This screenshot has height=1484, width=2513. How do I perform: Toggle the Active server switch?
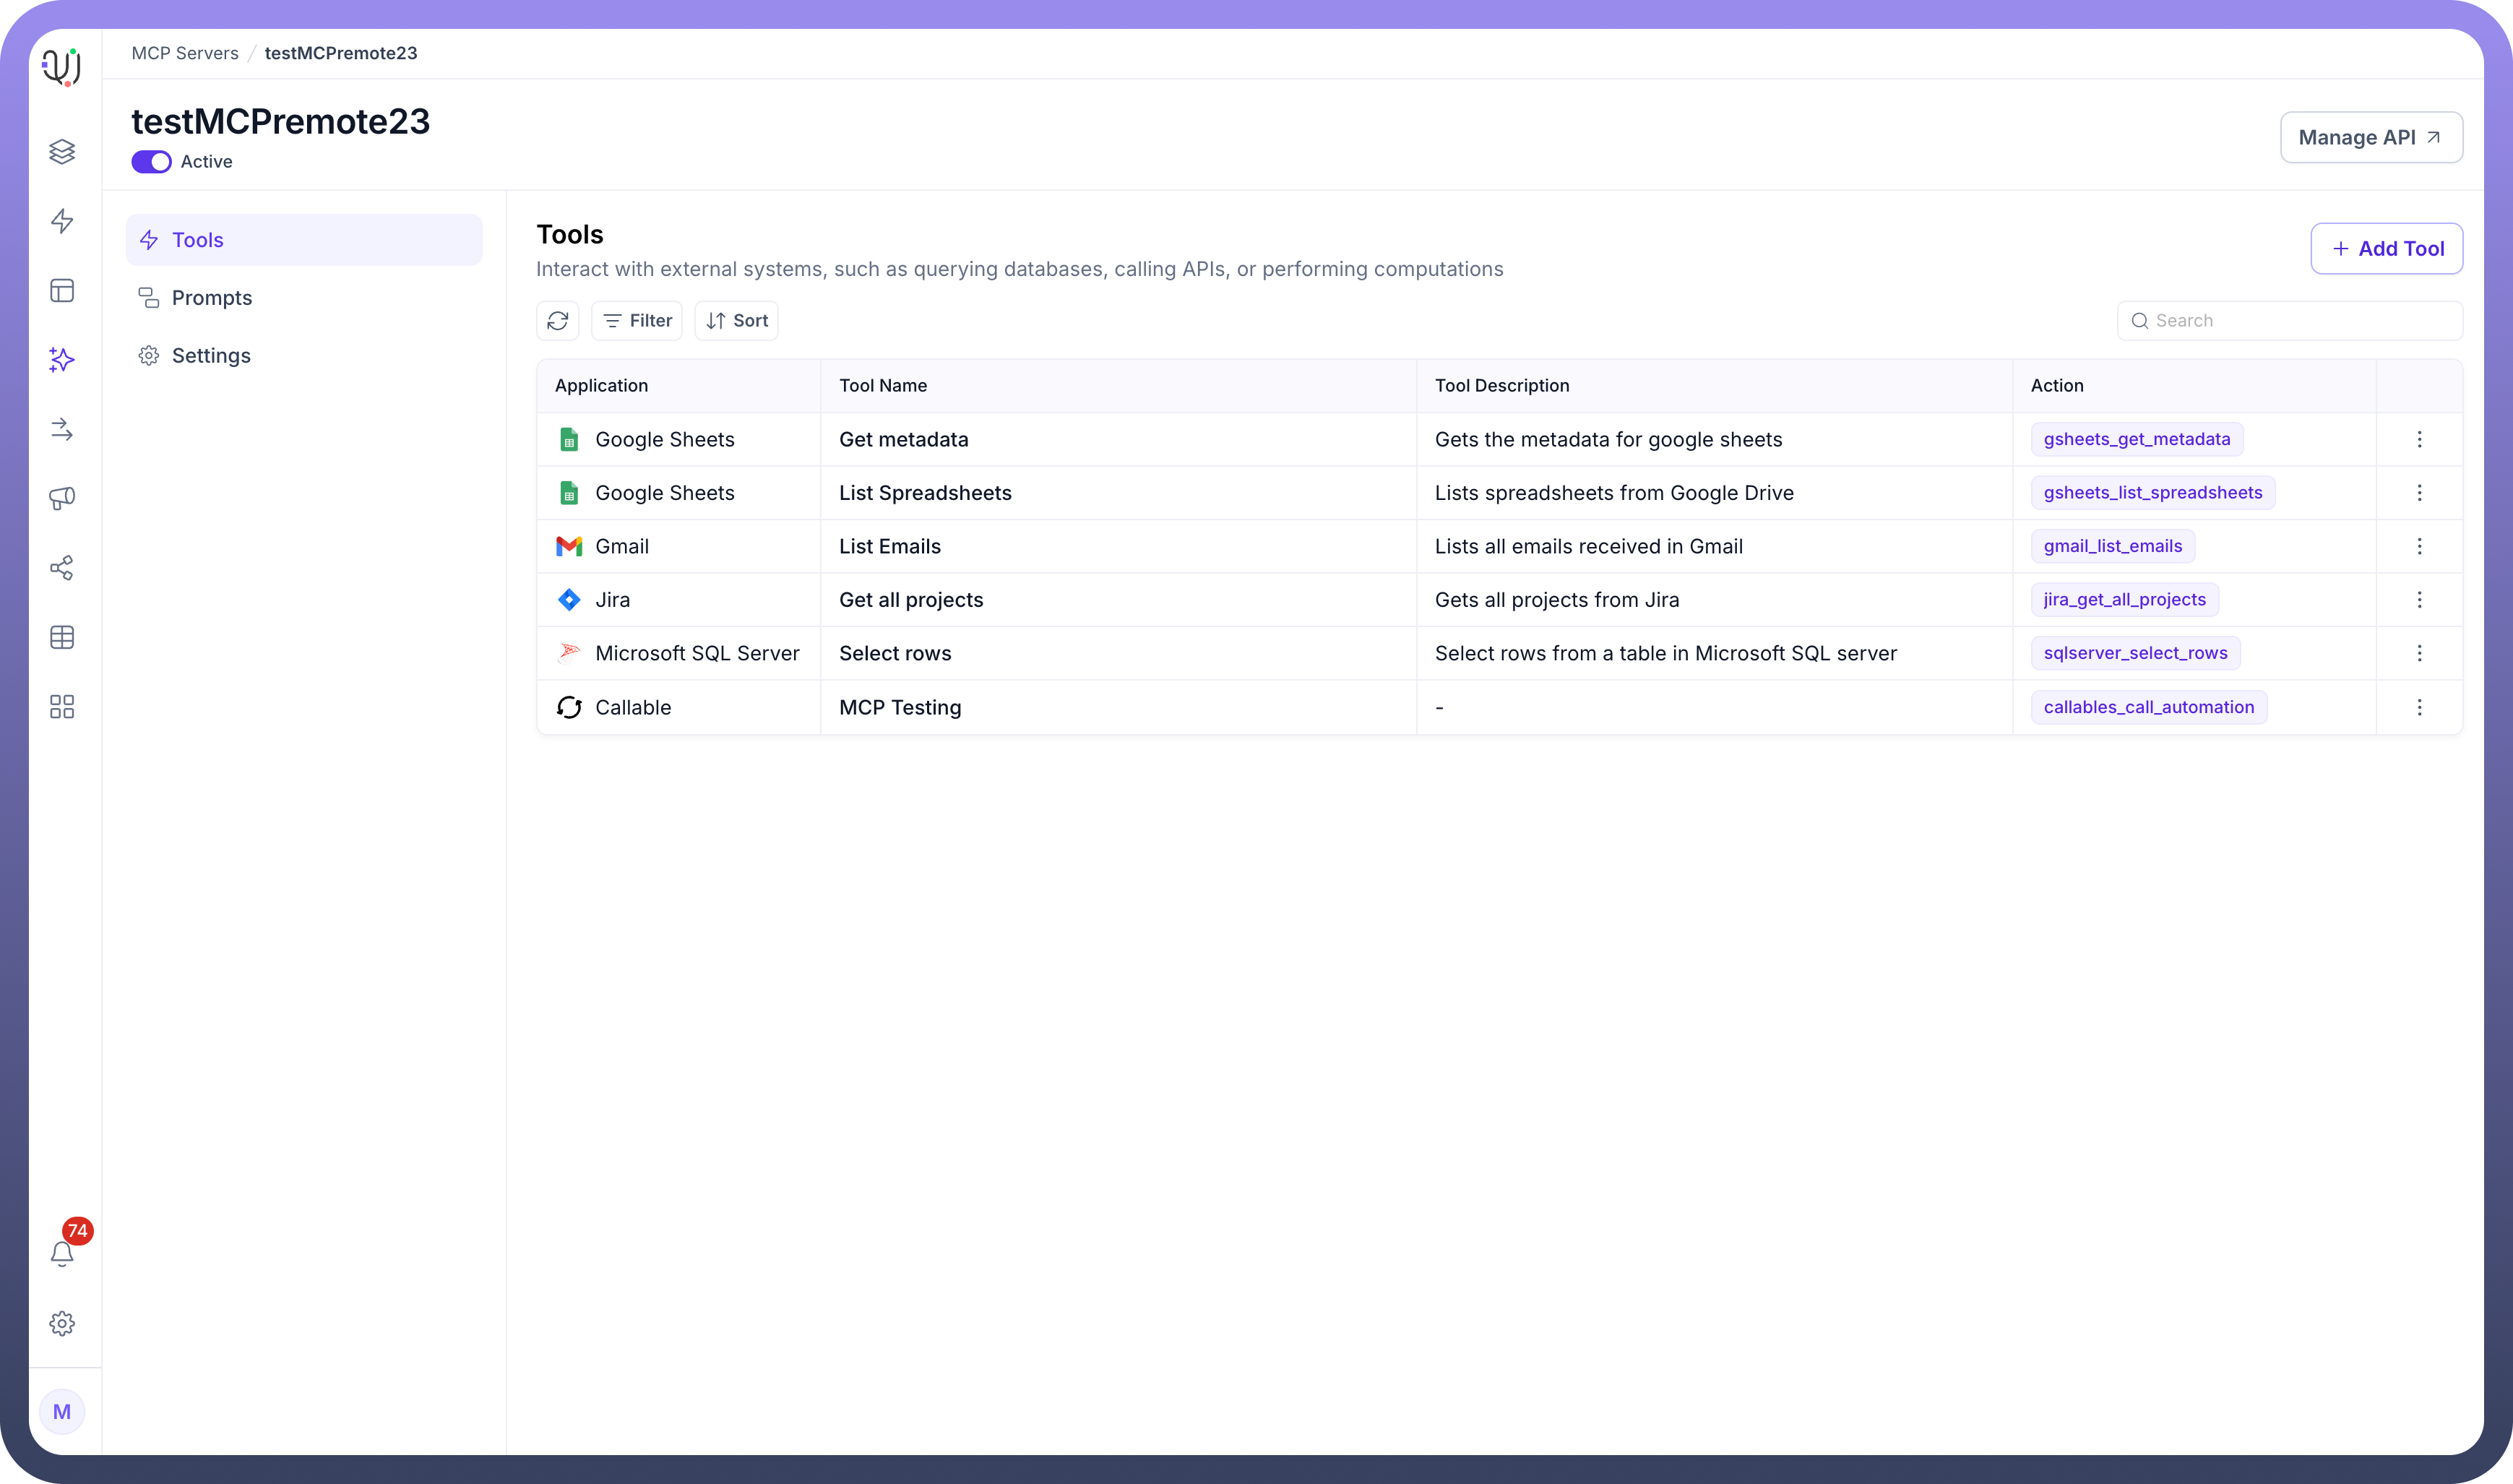pos(151,162)
